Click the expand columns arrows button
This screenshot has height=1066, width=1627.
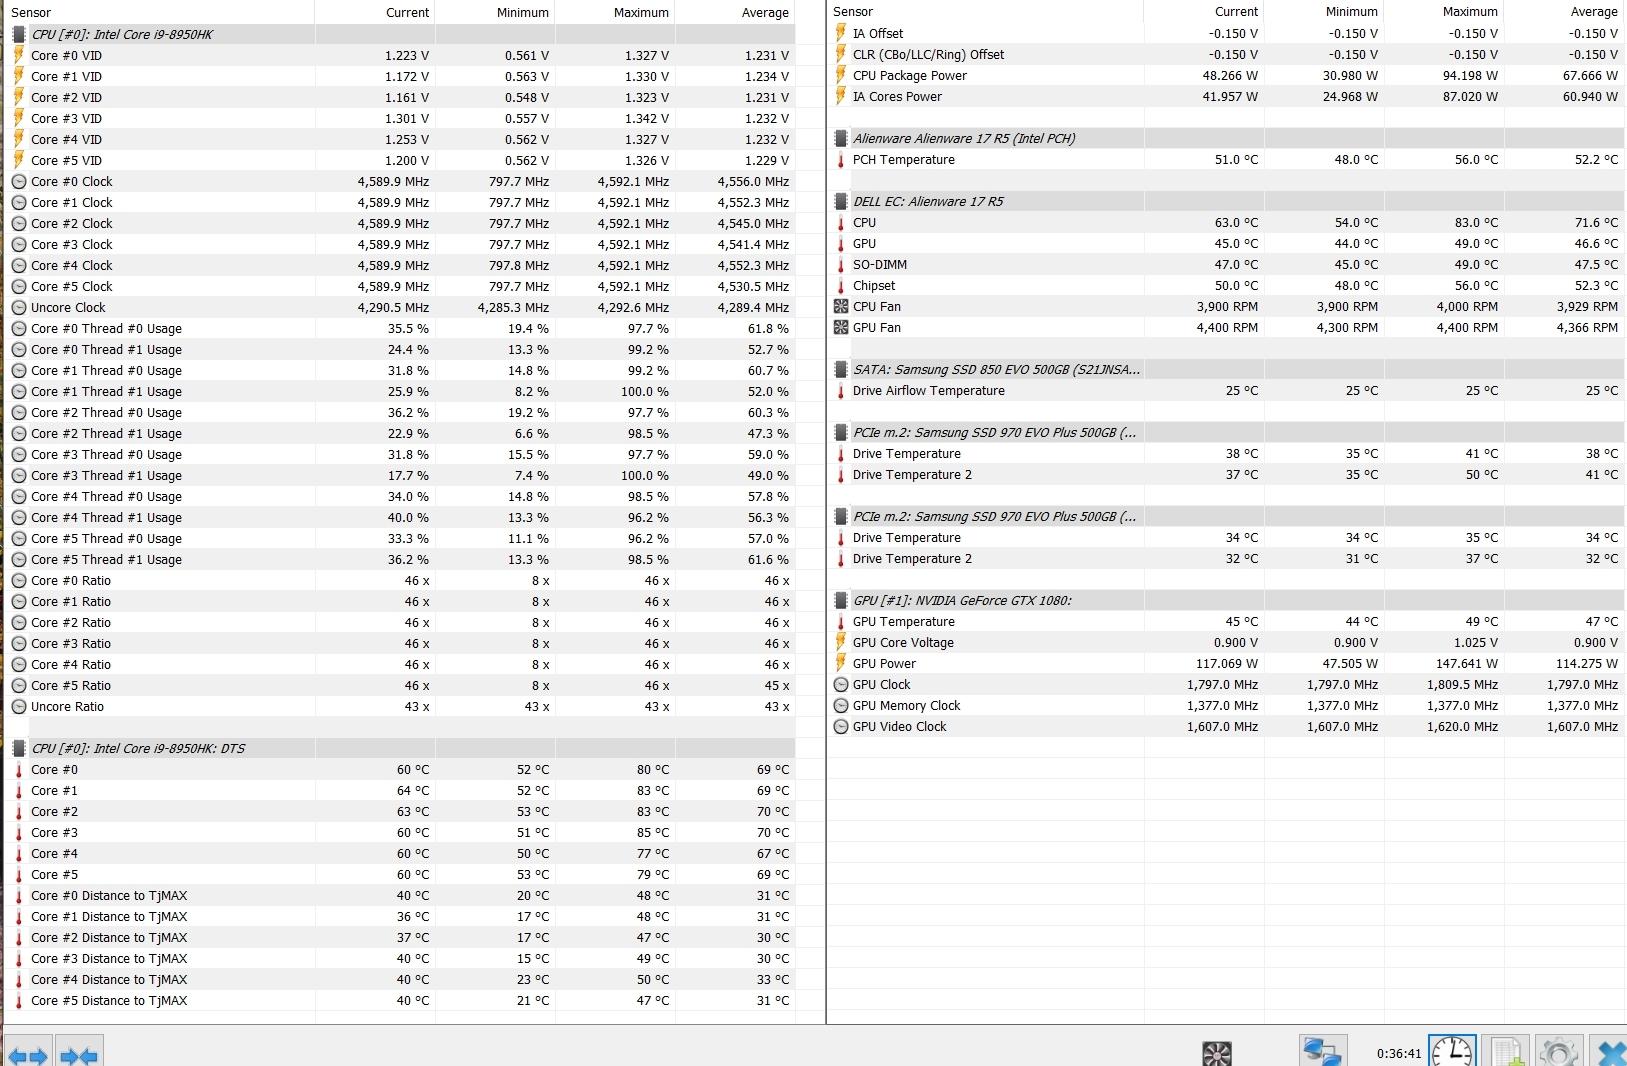(x=27, y=1055)
